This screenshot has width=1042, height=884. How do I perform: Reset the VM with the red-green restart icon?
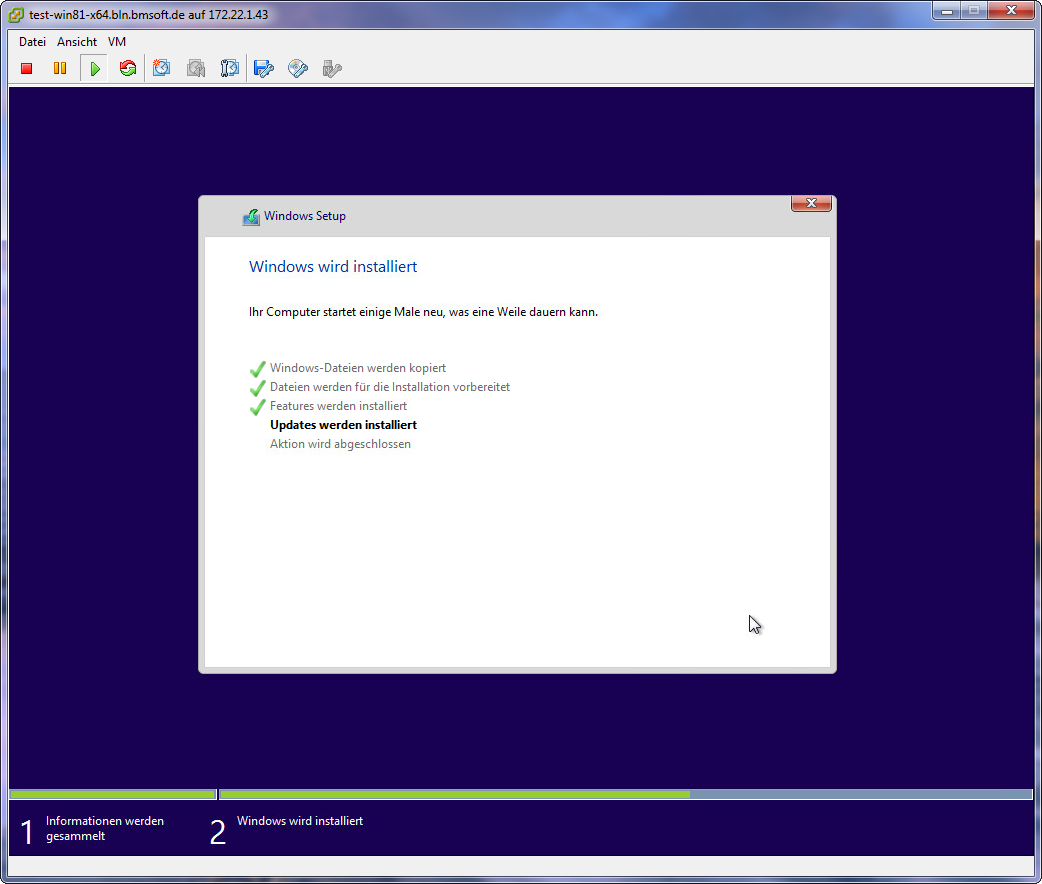(x=128, y=68)
